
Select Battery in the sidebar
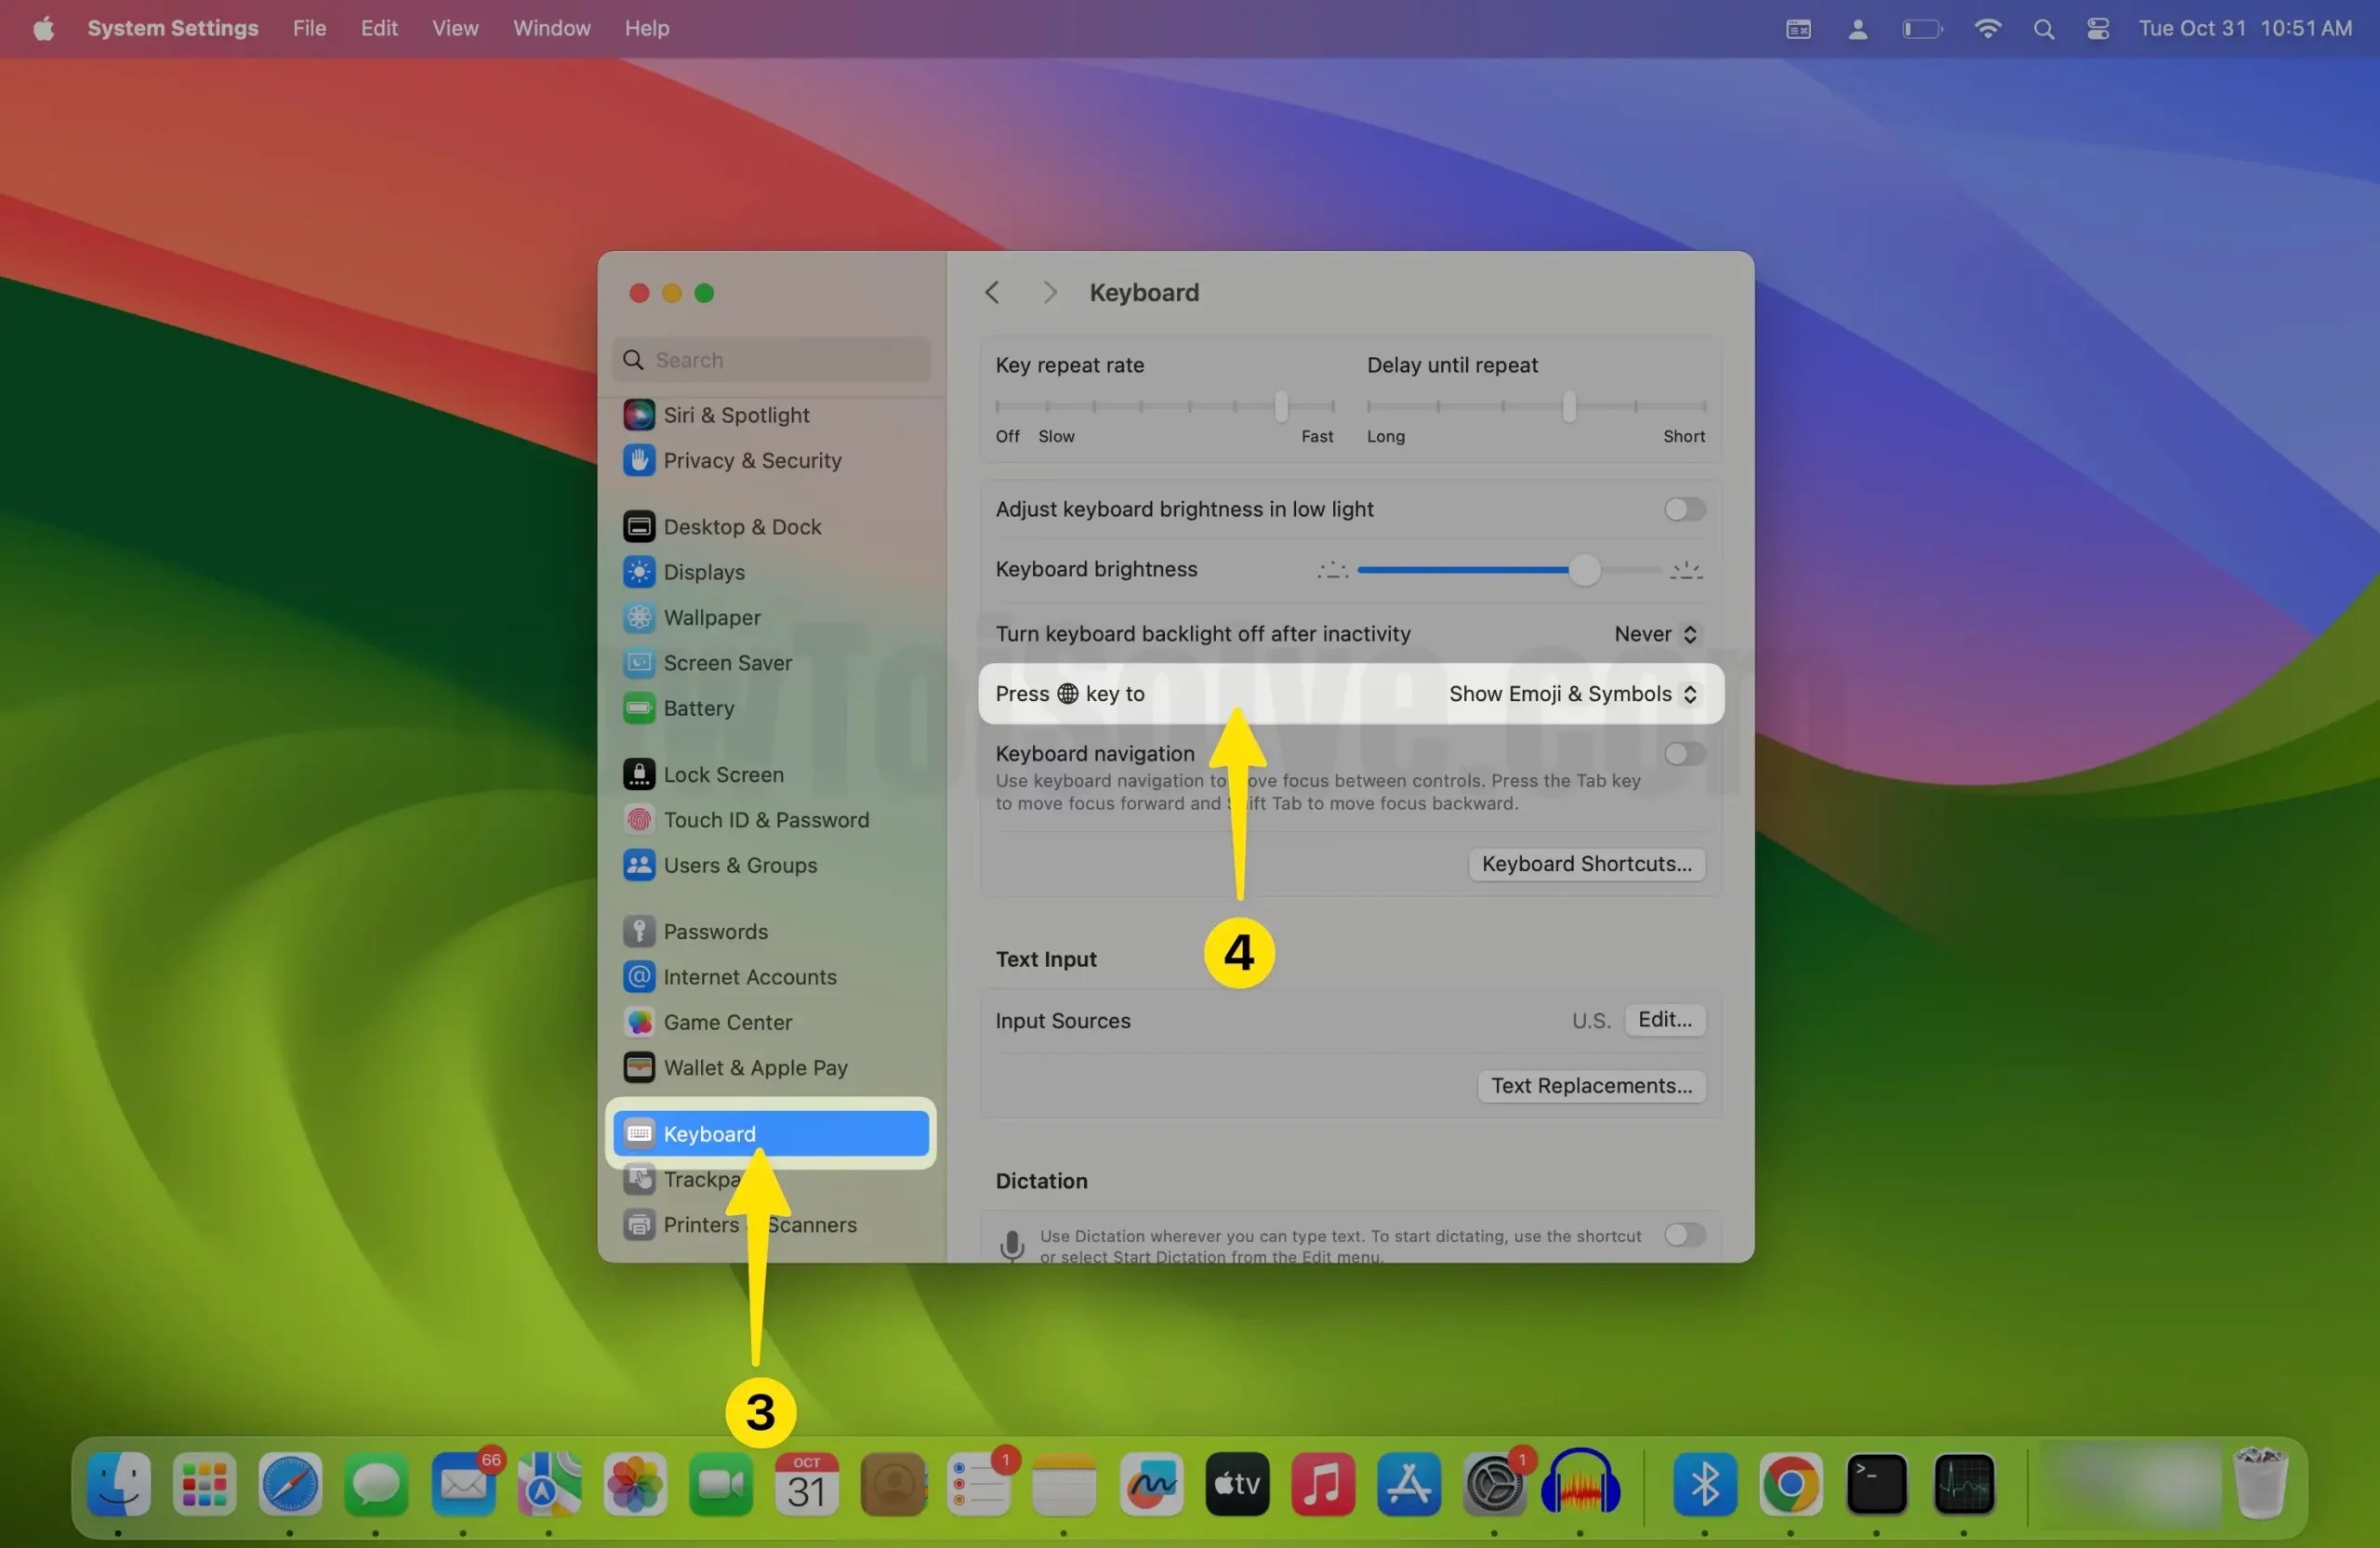[700, 708]
